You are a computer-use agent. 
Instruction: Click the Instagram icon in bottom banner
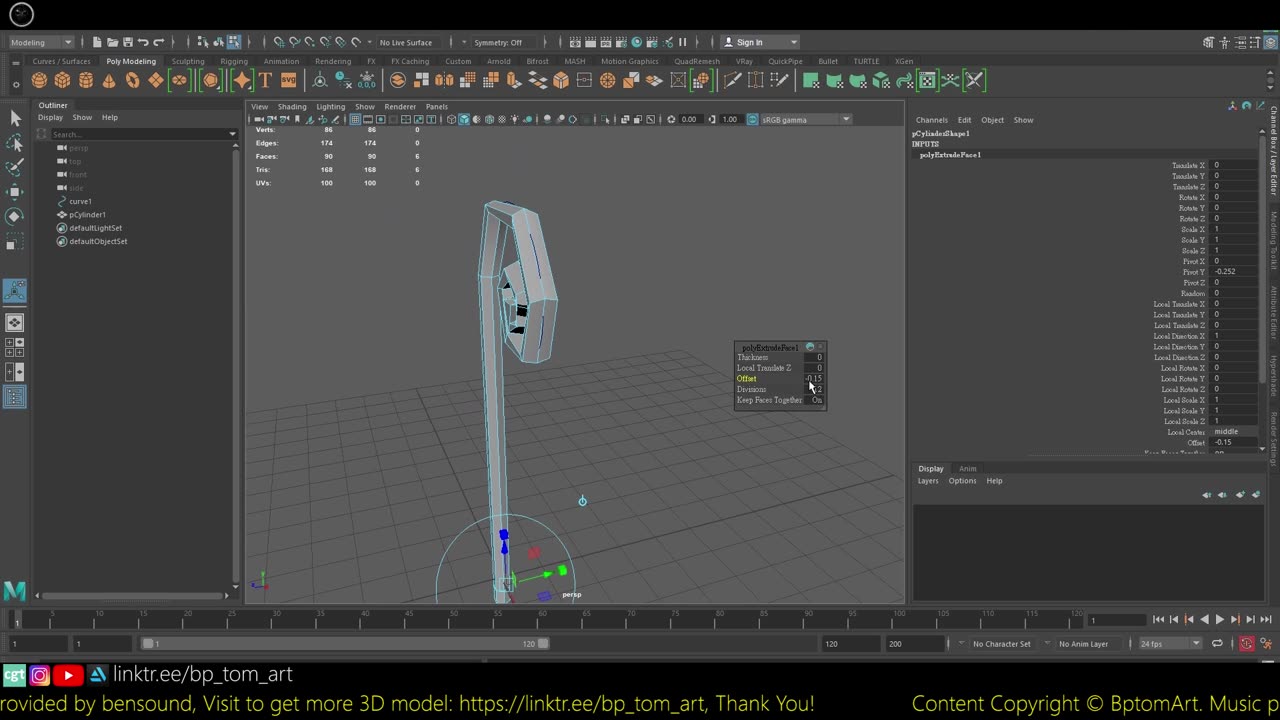click(40, 676)
